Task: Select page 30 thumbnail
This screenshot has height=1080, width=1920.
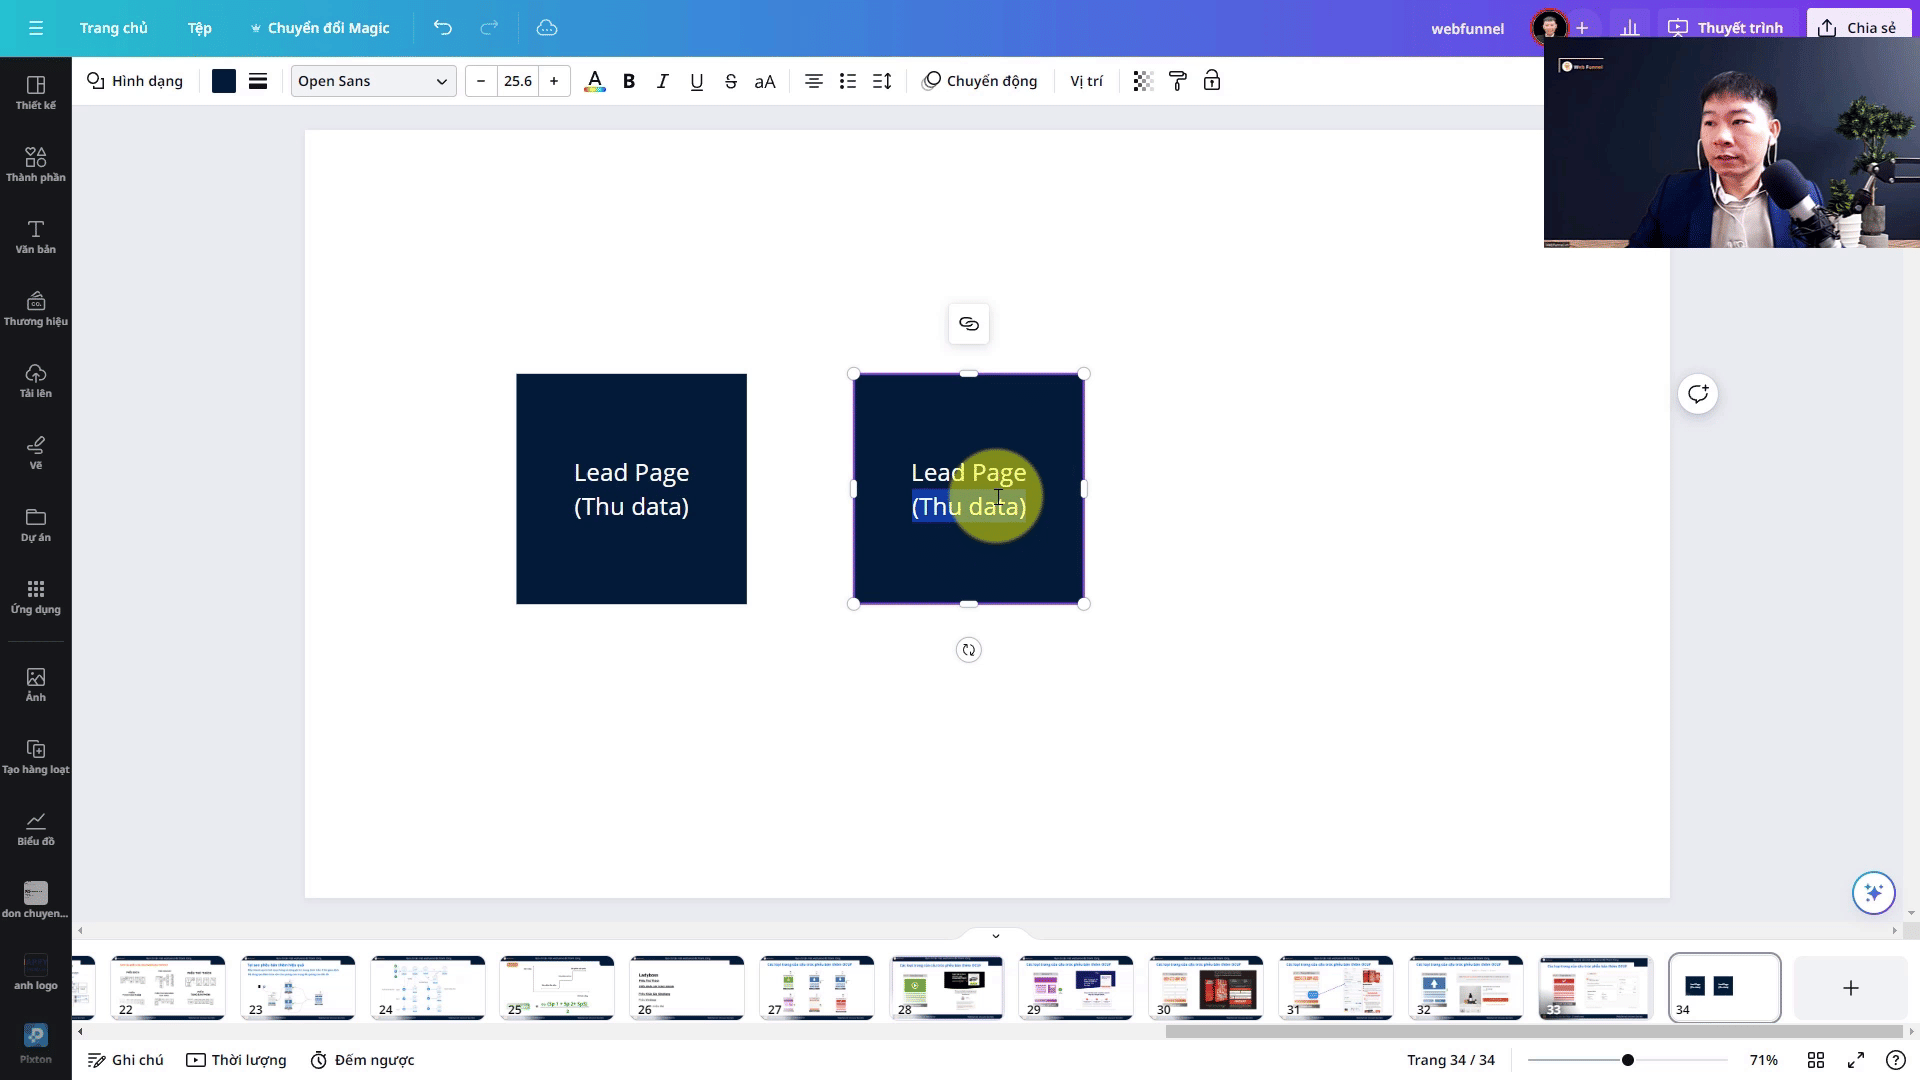Action: 1206,988
